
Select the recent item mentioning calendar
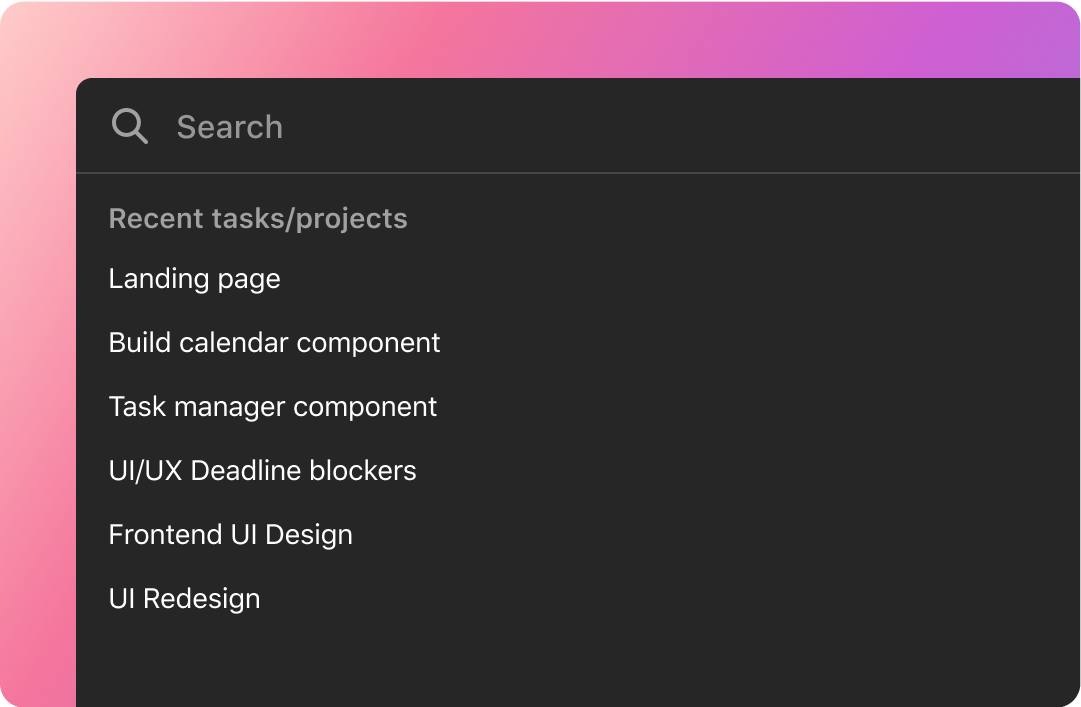point(274,342)
